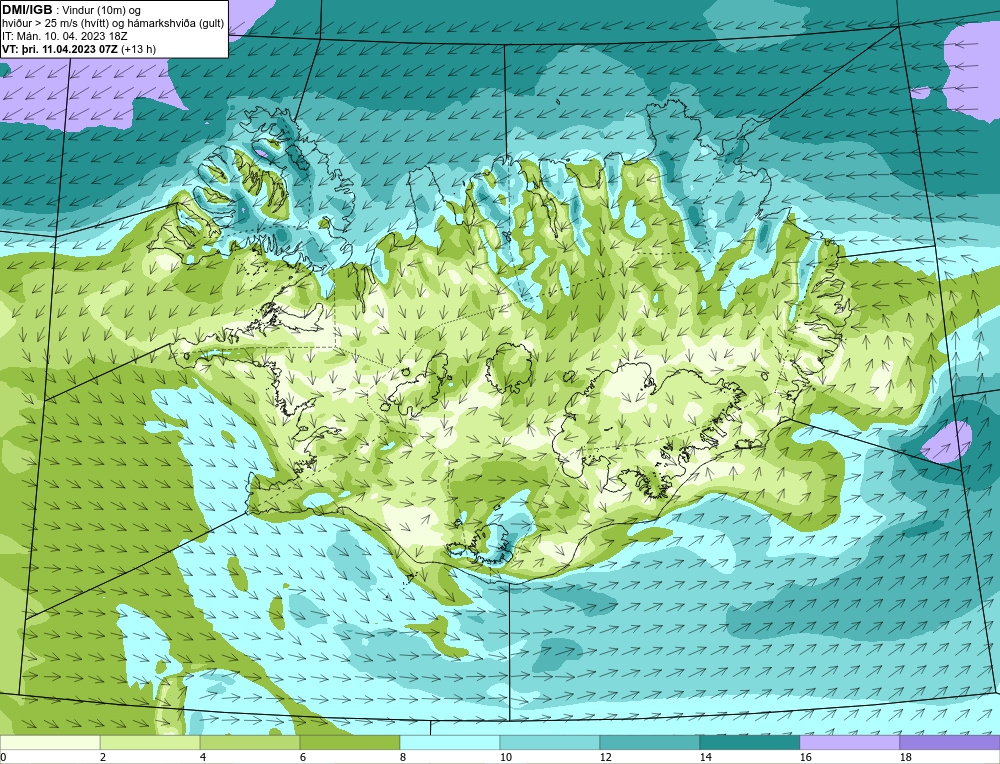This screenshot has height=764, width=1000.
Task: Click the 12–14 m/s teal legend swatch
Action: click(x=650, y=742)
